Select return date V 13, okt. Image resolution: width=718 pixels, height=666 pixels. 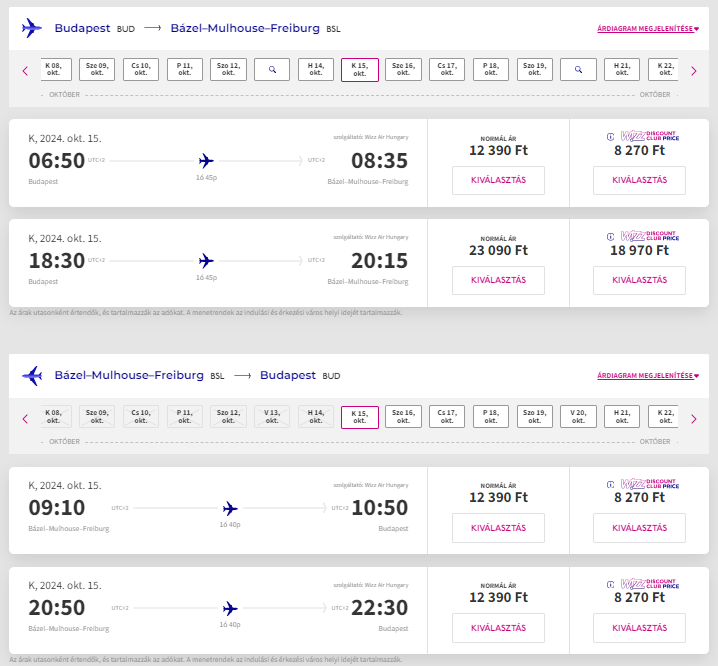tap(271, 418)
